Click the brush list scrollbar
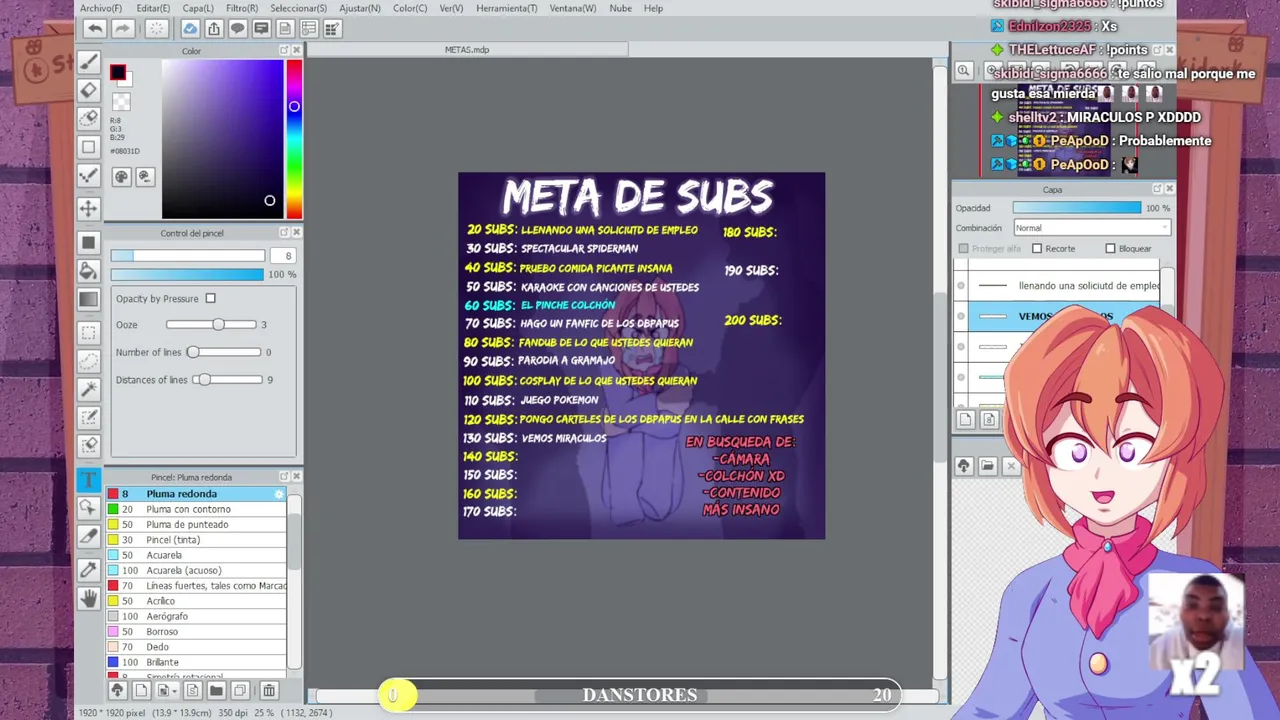Screen dimensions: 1280x720 point(294,582)
